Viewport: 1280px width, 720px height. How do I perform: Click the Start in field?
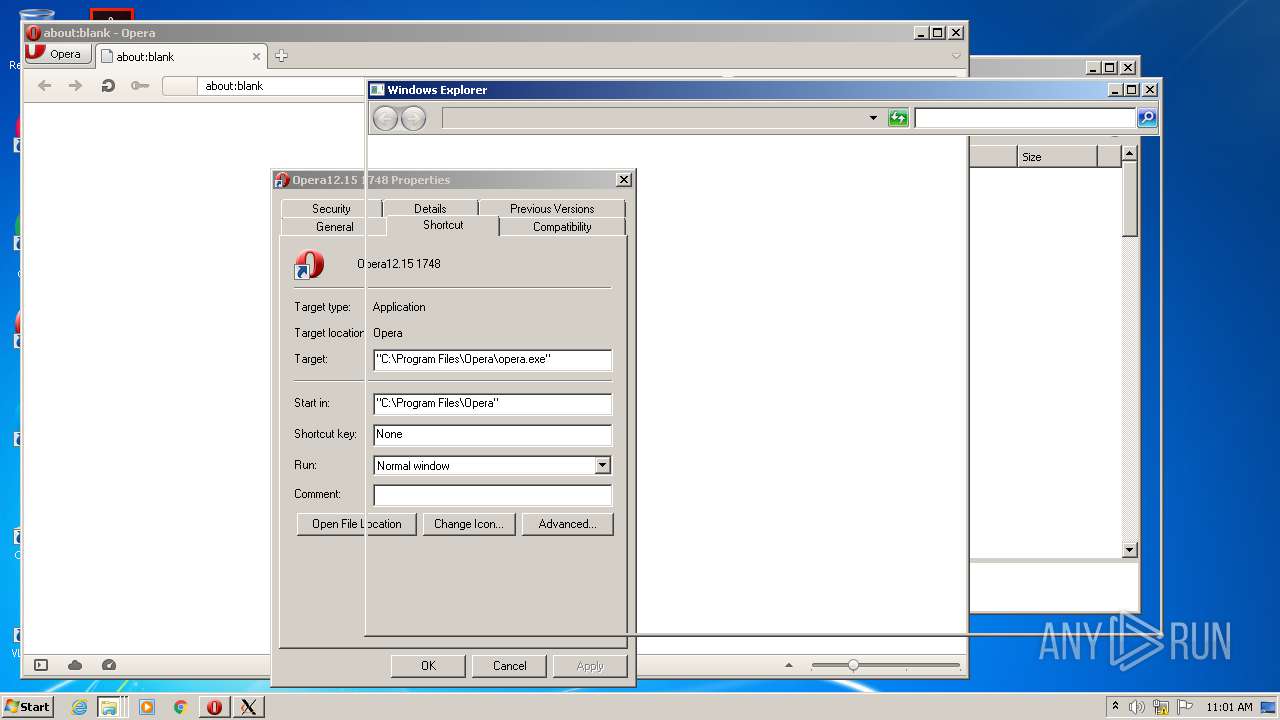pyautogui.click(x=492, y=403)
